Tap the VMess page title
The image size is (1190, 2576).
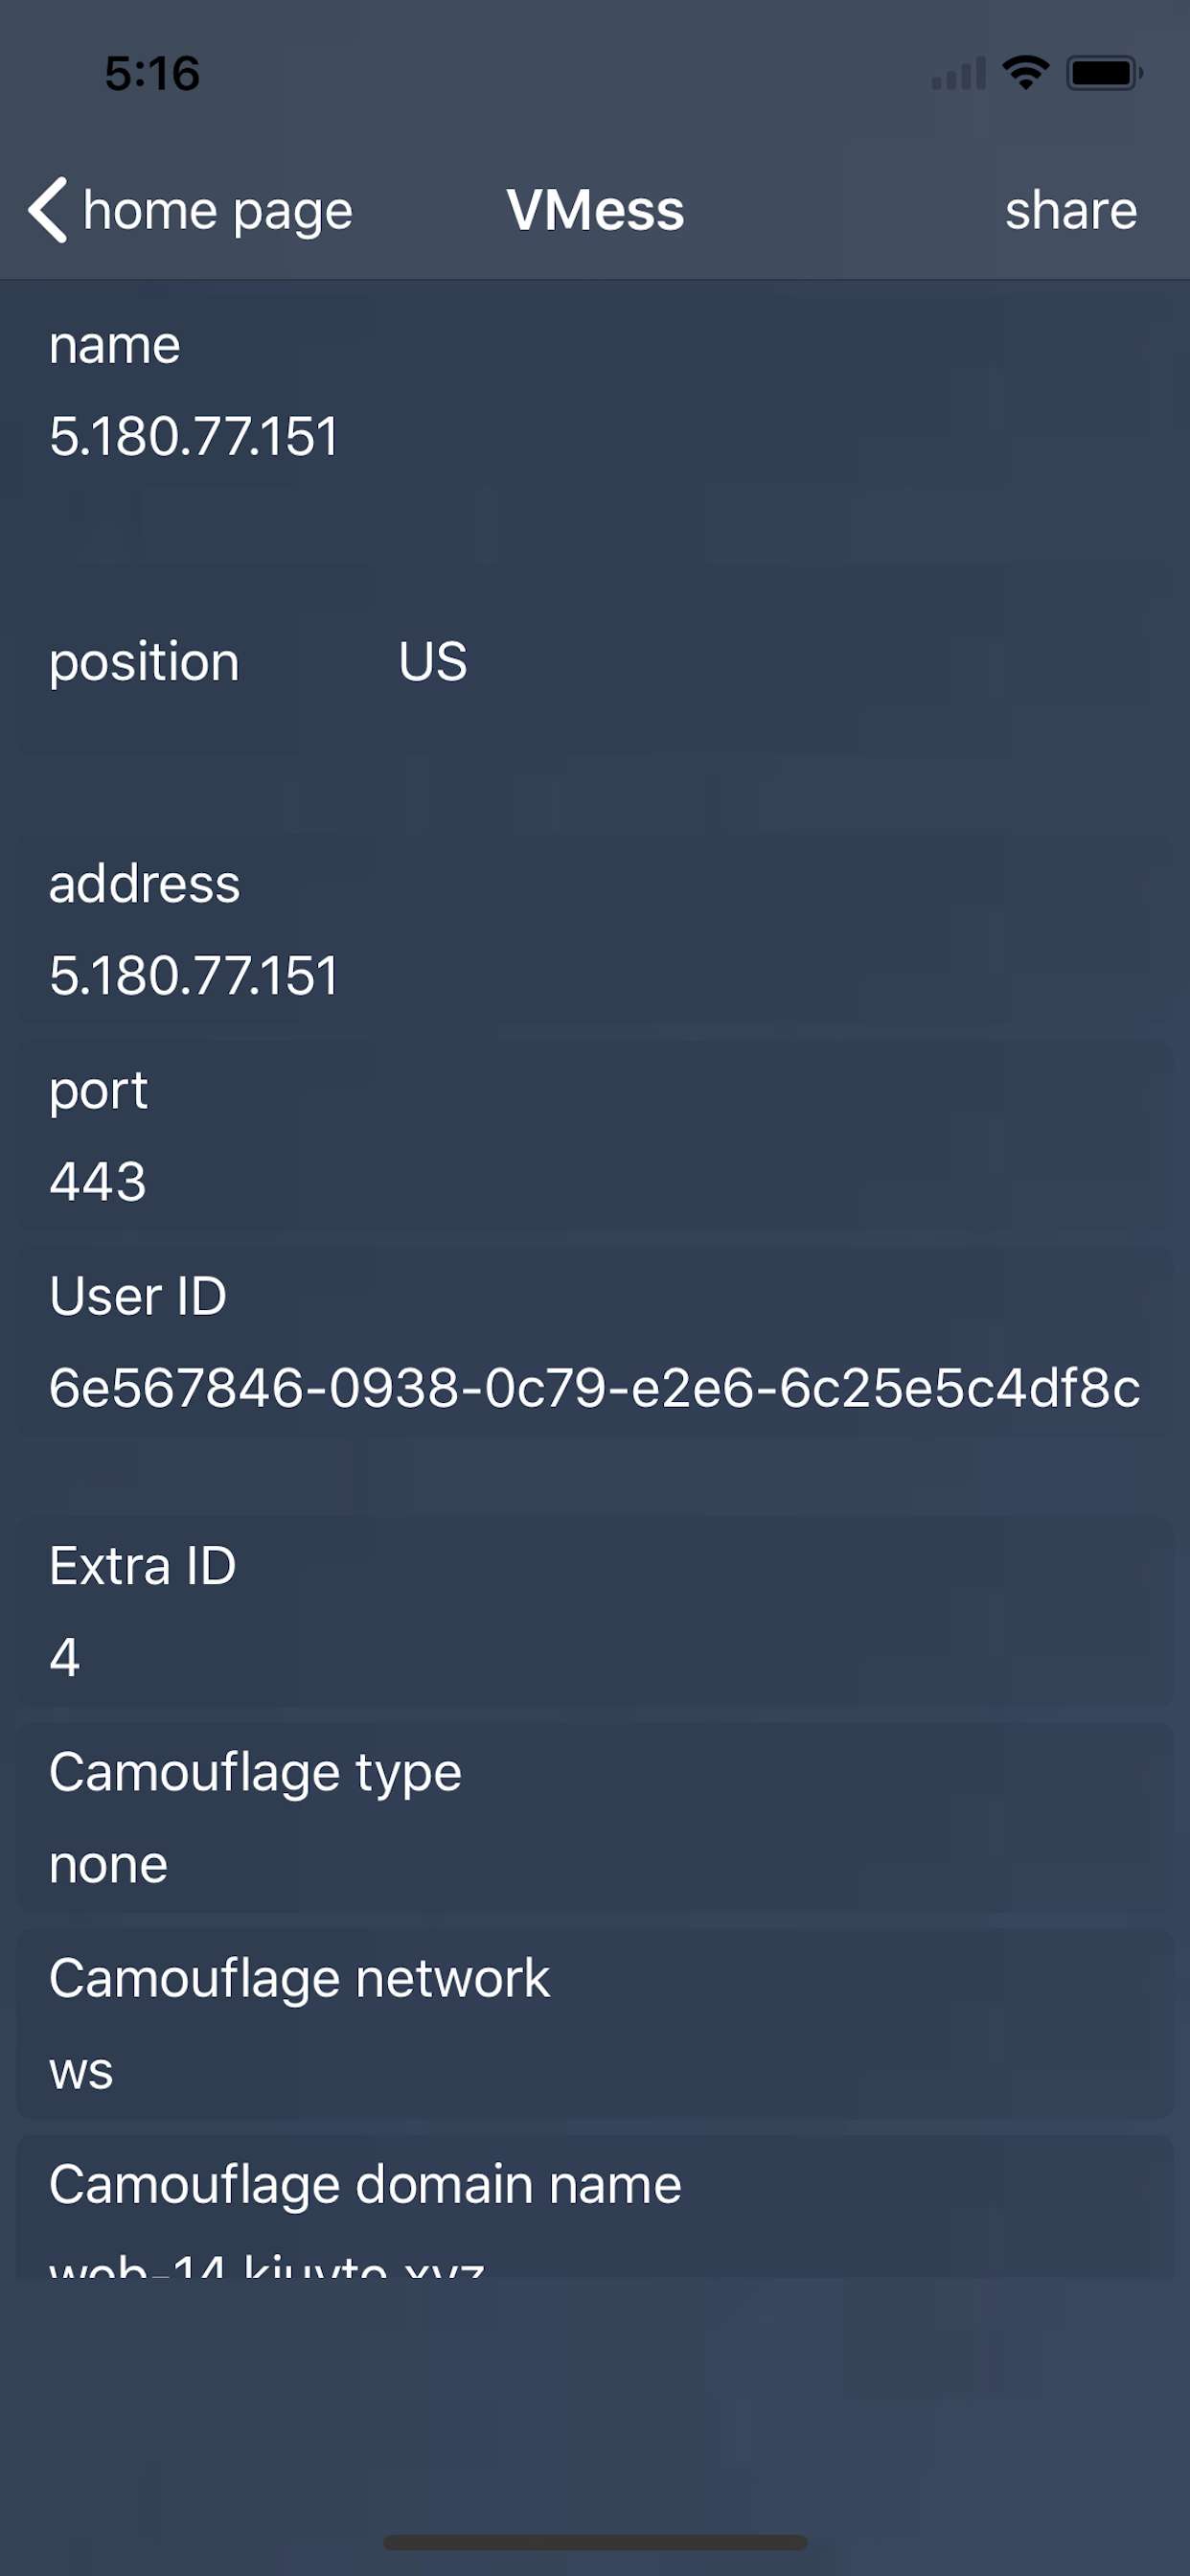[595, 211]
